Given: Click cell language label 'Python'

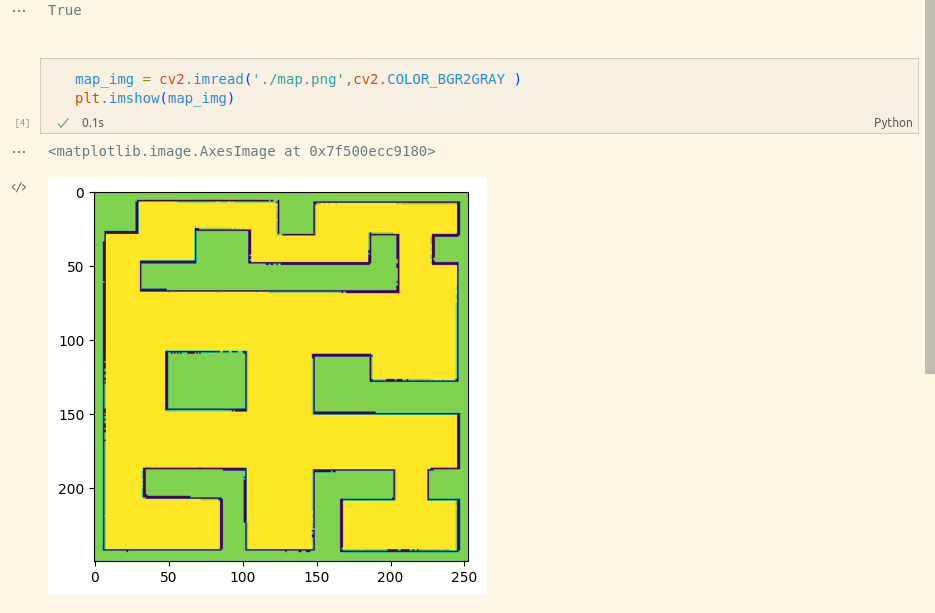Looking at the screenshot, I should (893, 123).
